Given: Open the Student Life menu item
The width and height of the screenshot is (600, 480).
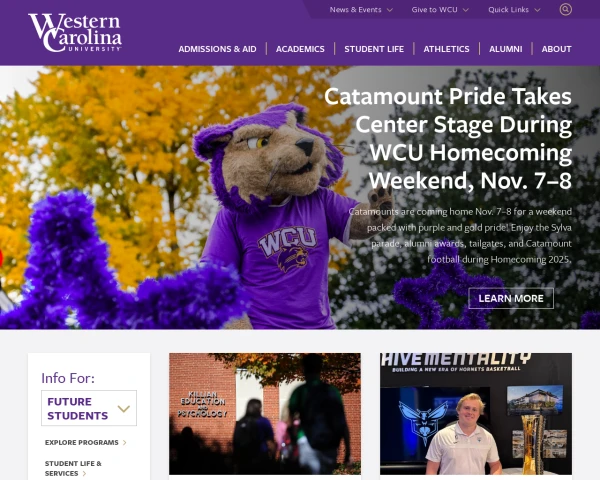Looking at the screenshot, I should click(x=374, y=49).
